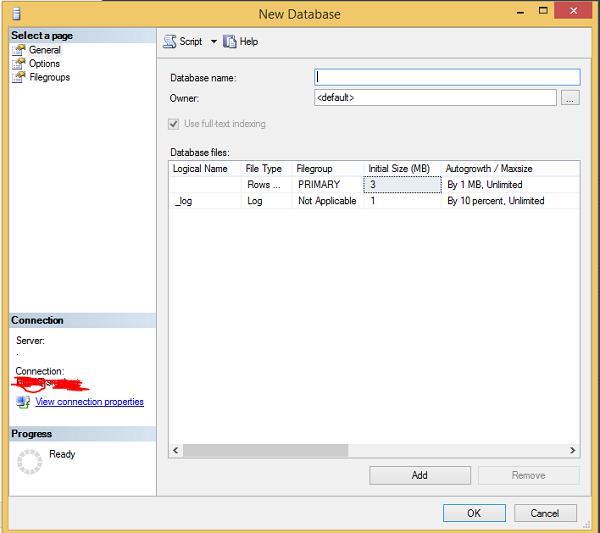Select the PRIMARY filegroup cell

328,184
